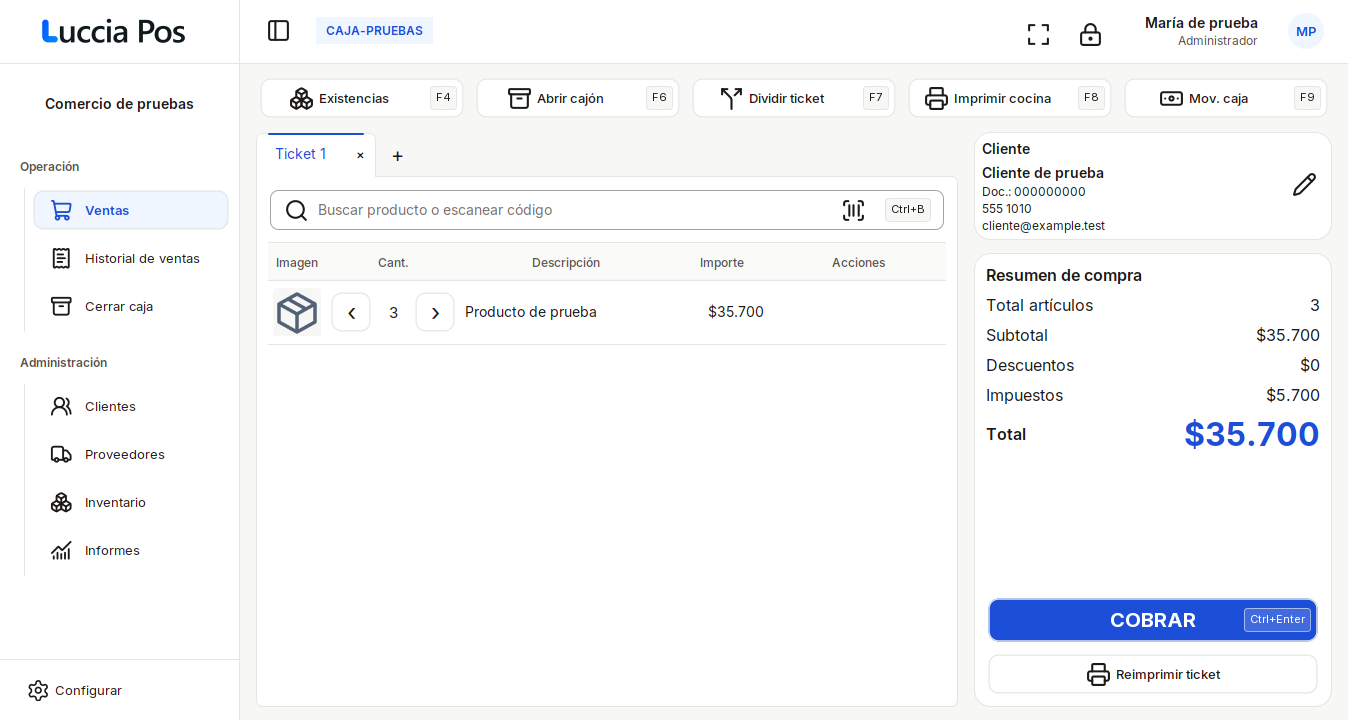Image resolution: width=1348 pixels, height=720 pixels.
Task: Select the 'Producto de prueba' description text
Action: pyautogui.click(x=531, y=312)
